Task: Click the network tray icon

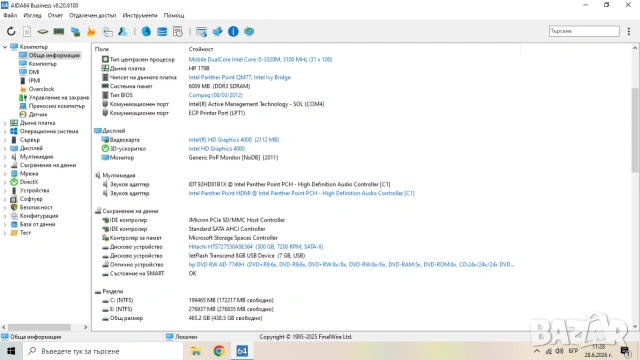Action: point(548,351)
